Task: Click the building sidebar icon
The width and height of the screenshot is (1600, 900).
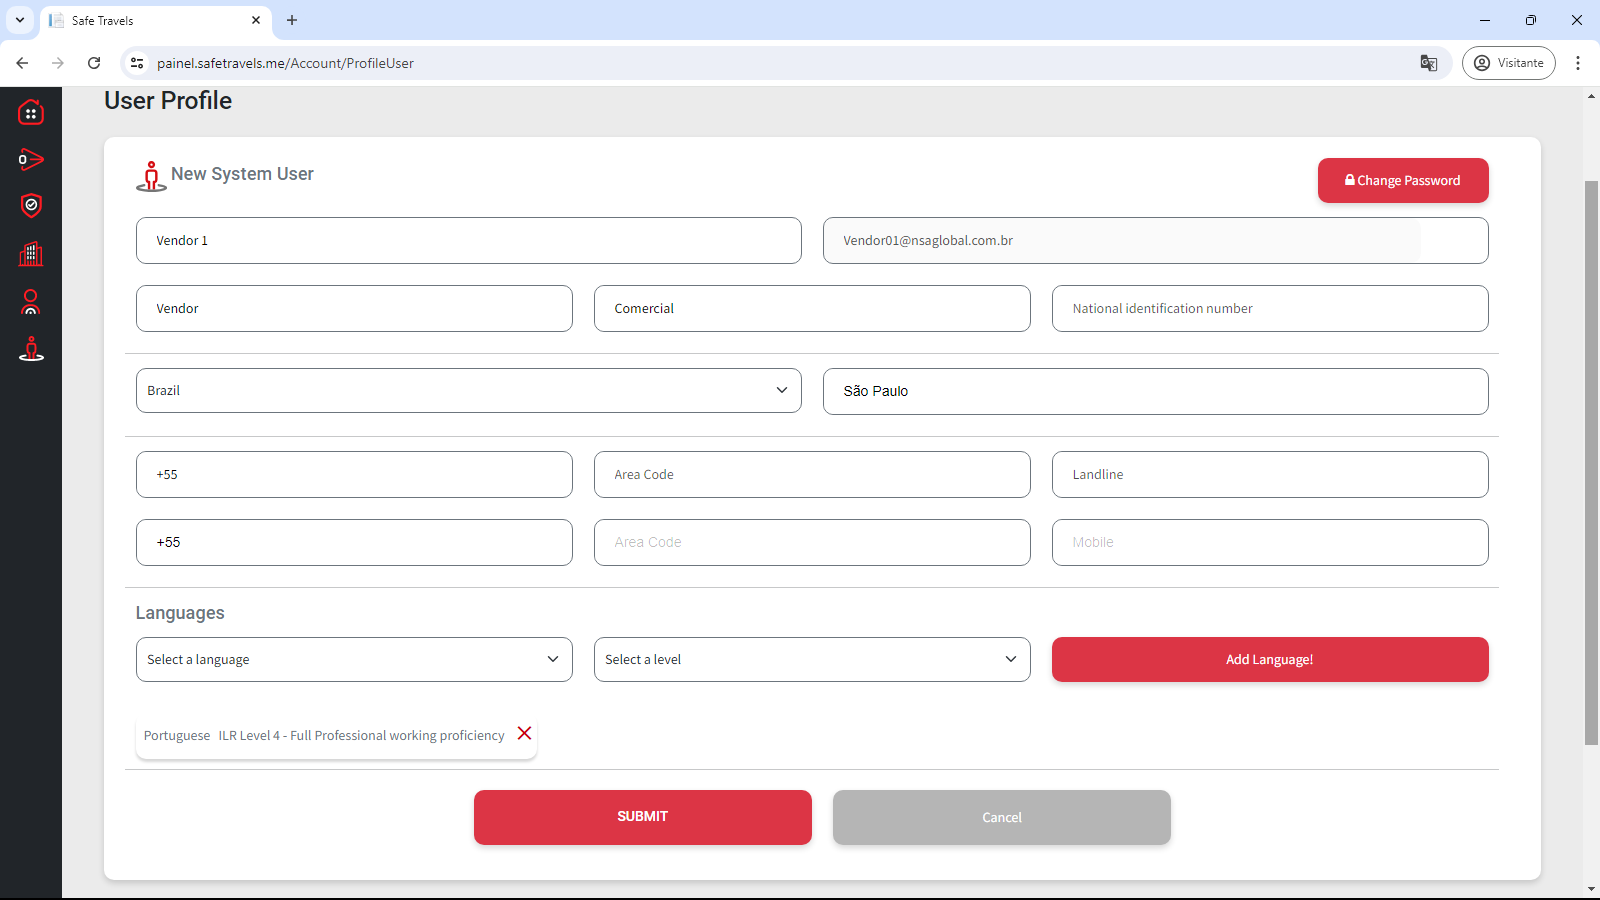Action: (x=31, y=254)
